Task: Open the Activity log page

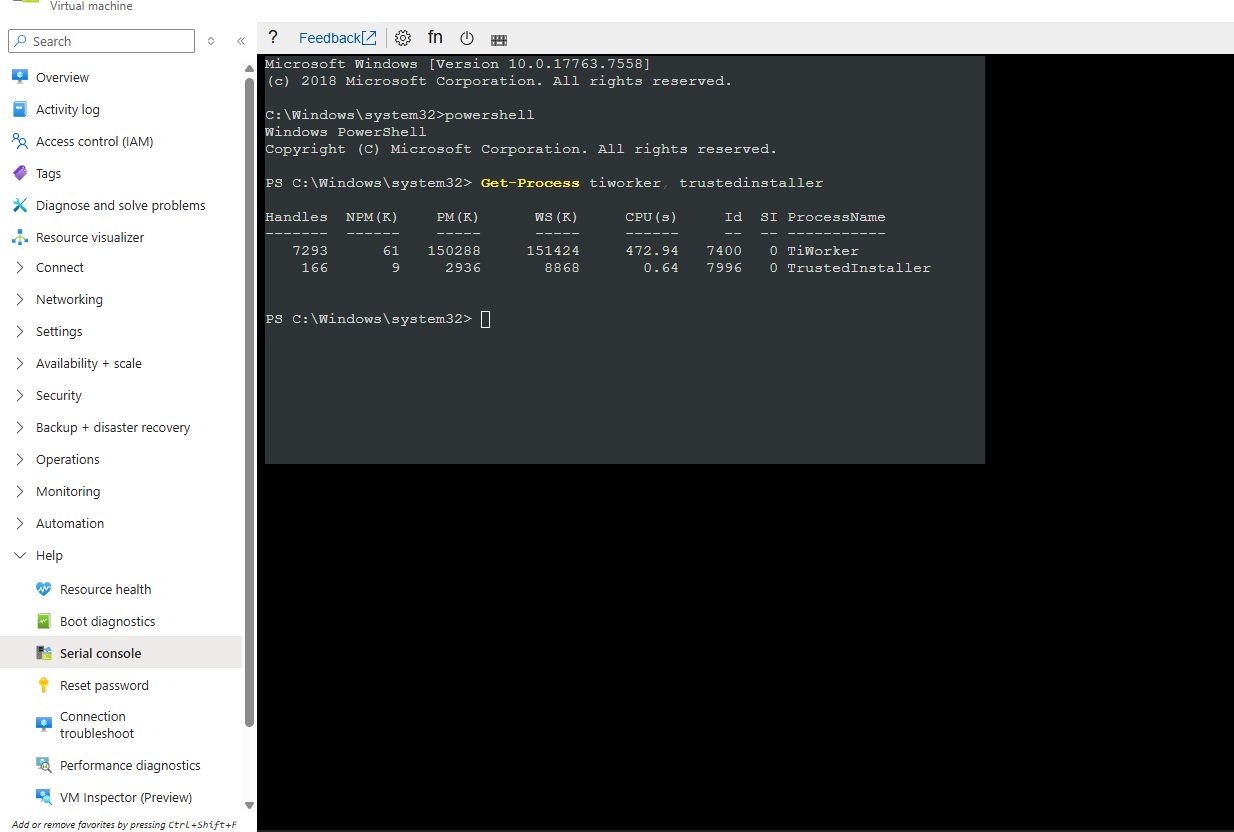Action: tap(68, 109)
